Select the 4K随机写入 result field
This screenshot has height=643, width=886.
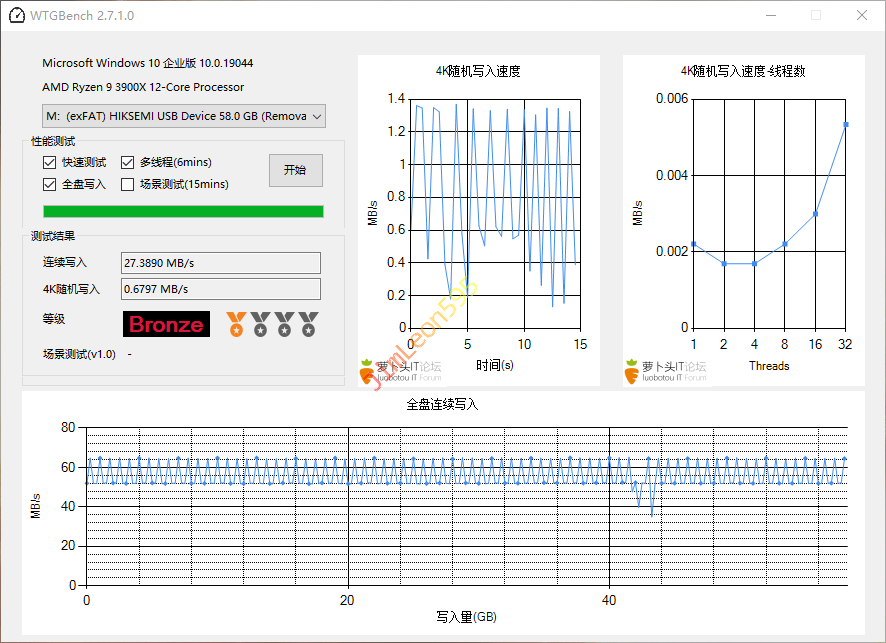(x=220, y=289)
